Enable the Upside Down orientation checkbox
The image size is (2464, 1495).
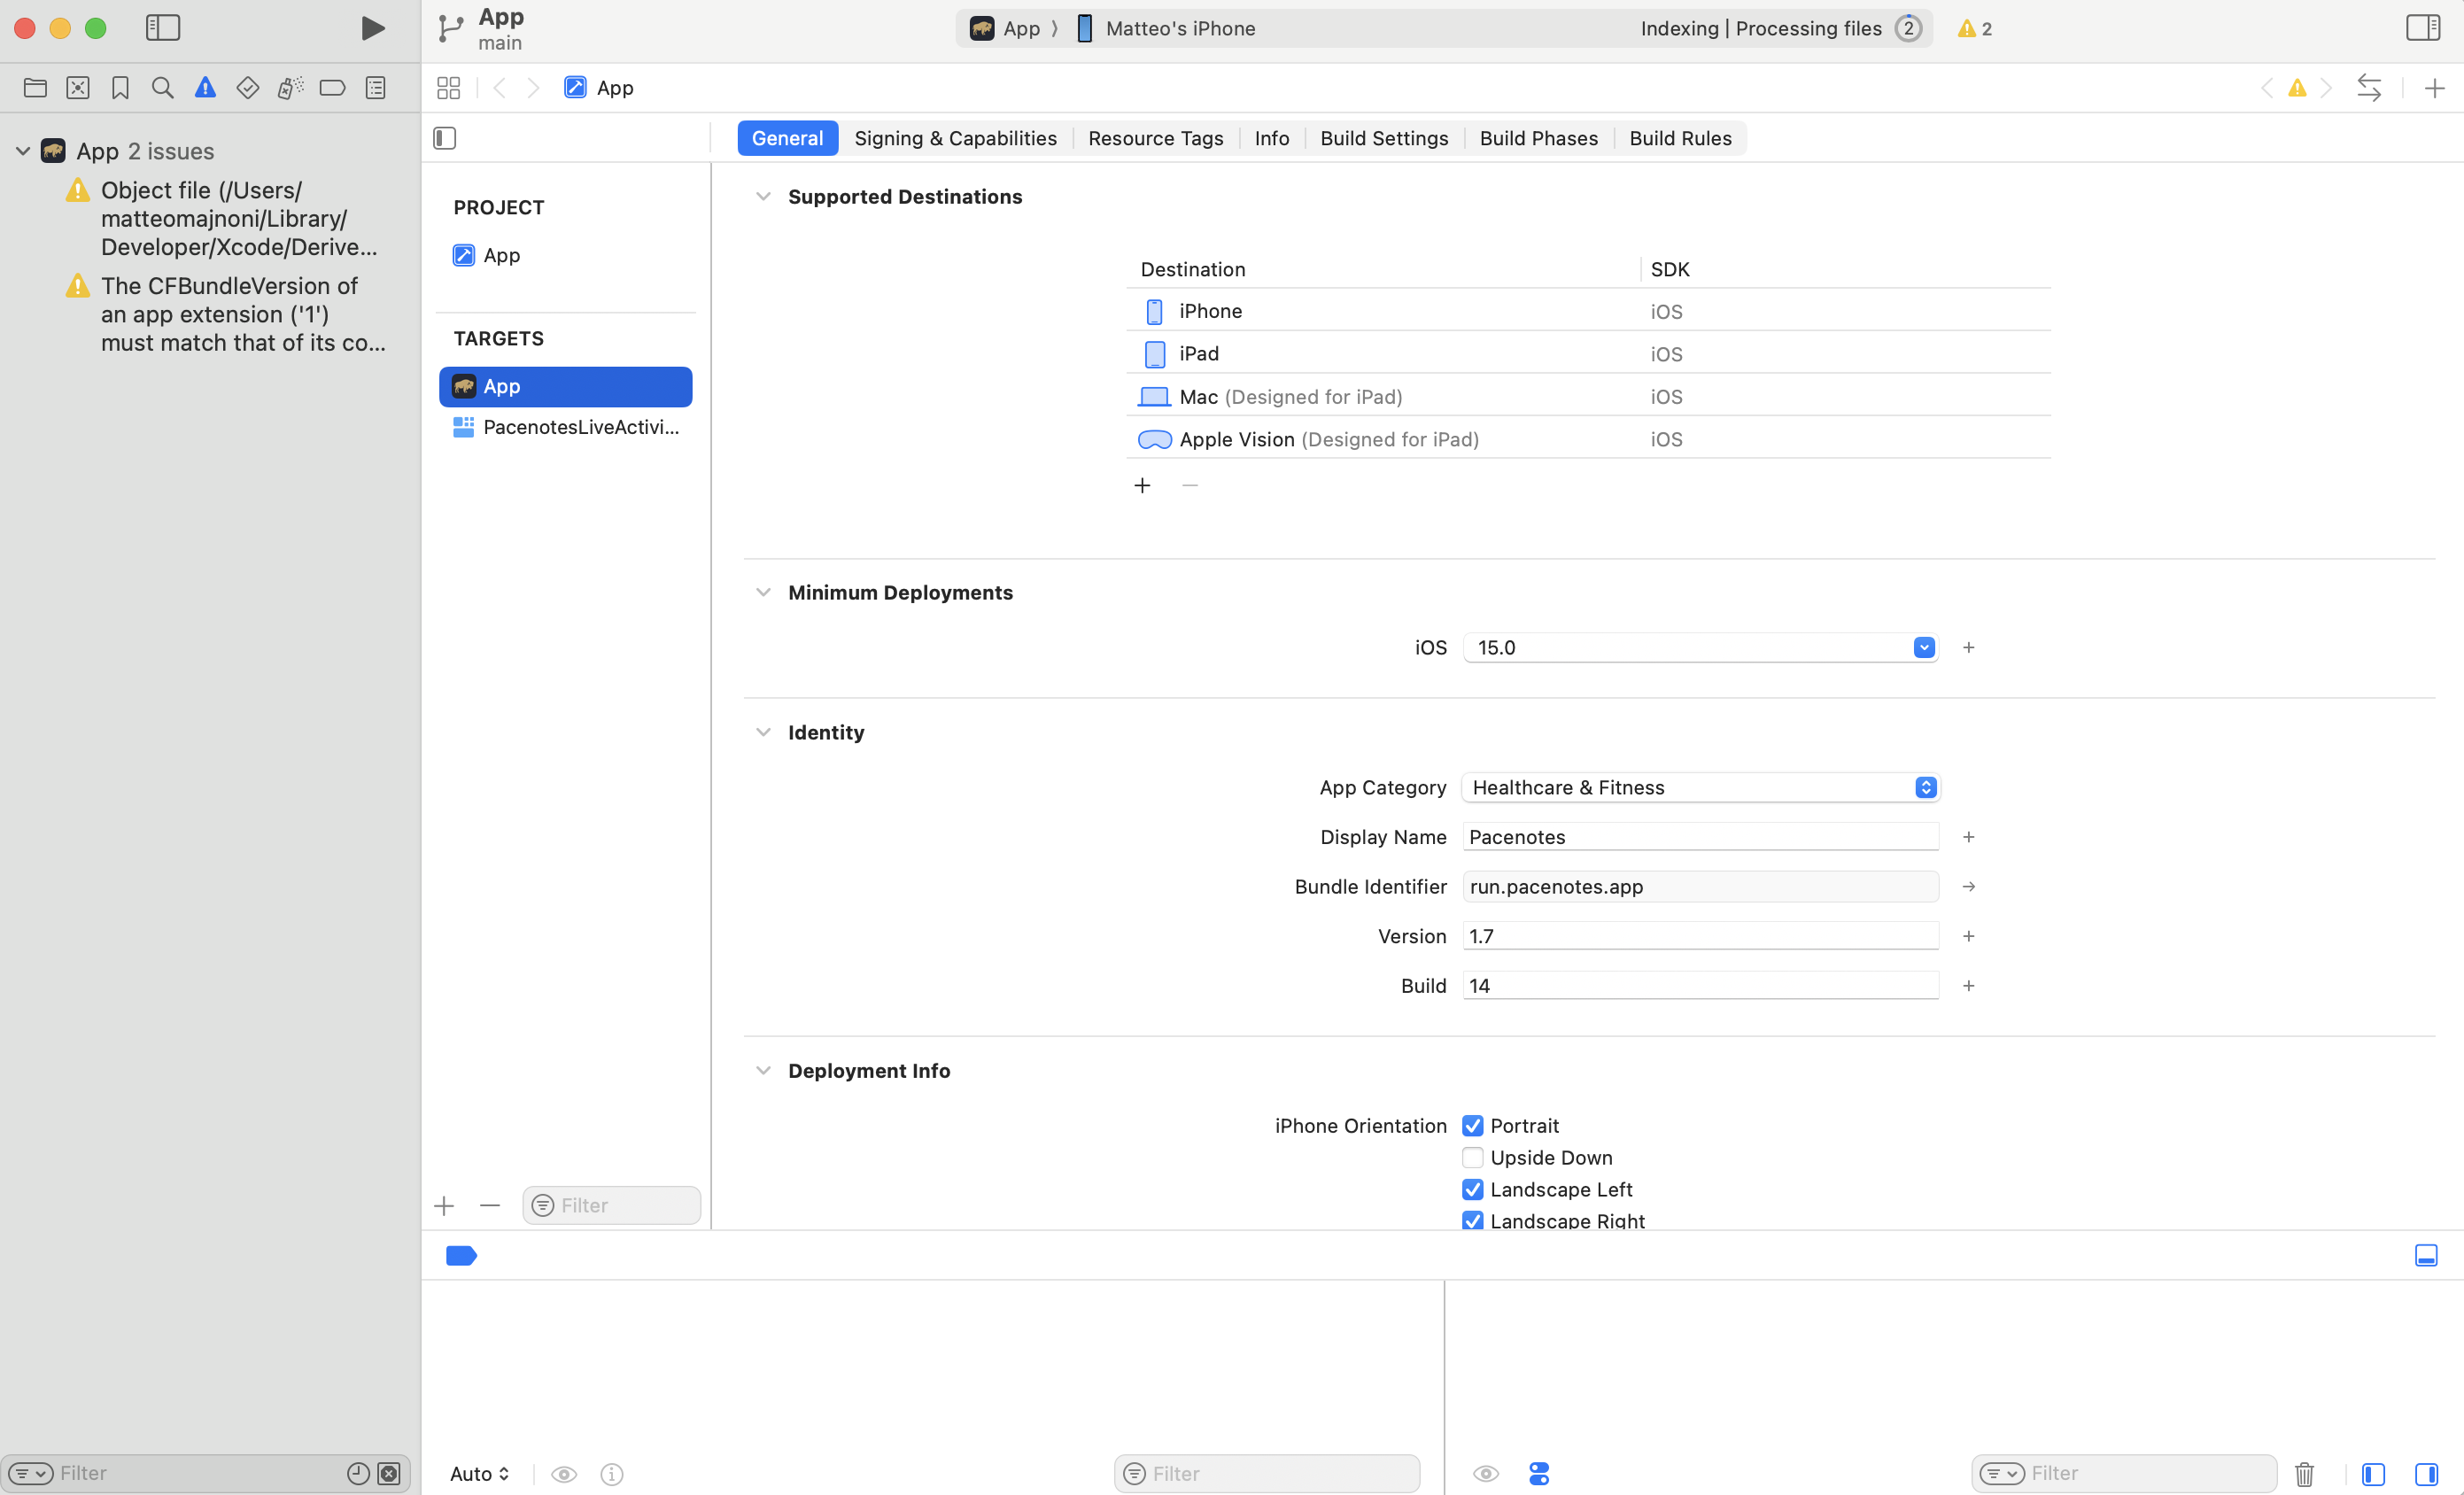point(1472,1158)
